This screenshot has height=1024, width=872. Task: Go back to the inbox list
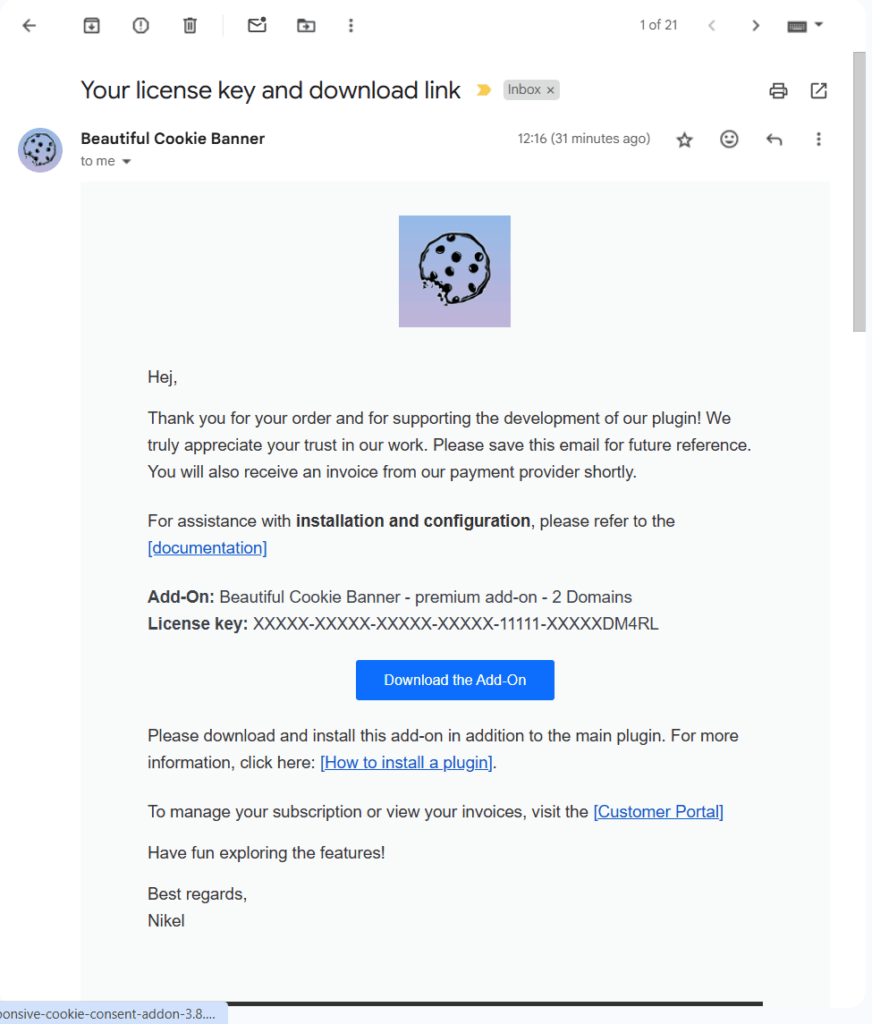[29, 25]
